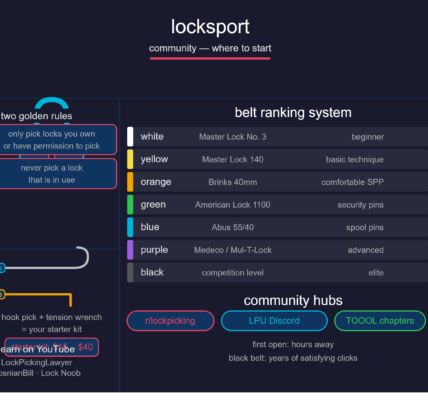Select the 'white' belt name

(x=152, y=137)
